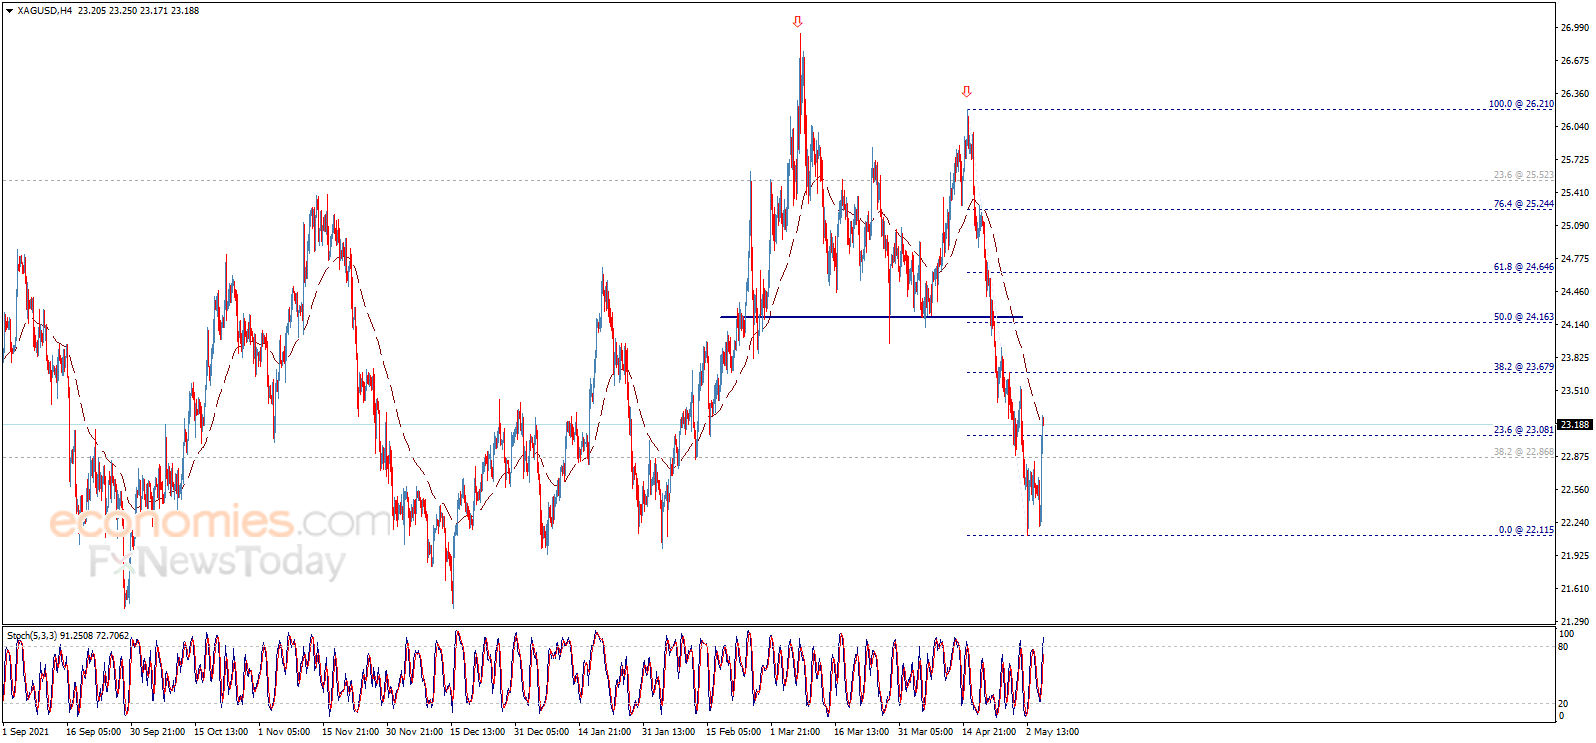Viewport: 1596px width, 743px height.
Task: Click the 50.0 @ 24.163 Fibonacci label
Action: tap(1523, 317)
